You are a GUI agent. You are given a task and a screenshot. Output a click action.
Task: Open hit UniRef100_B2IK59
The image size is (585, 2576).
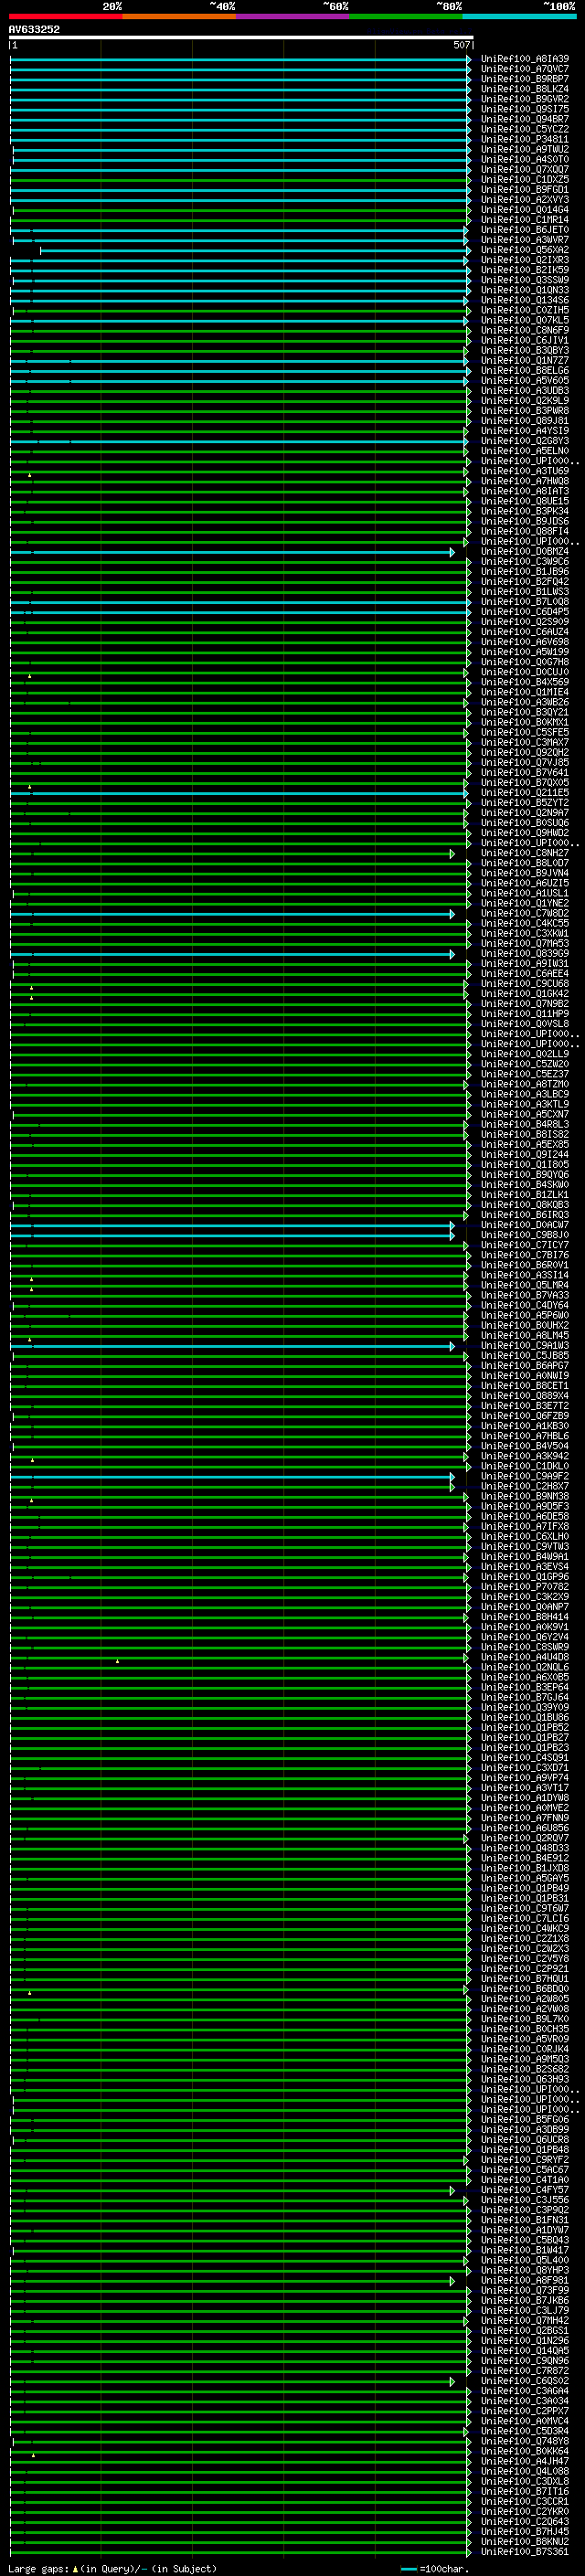click(525, 270)
